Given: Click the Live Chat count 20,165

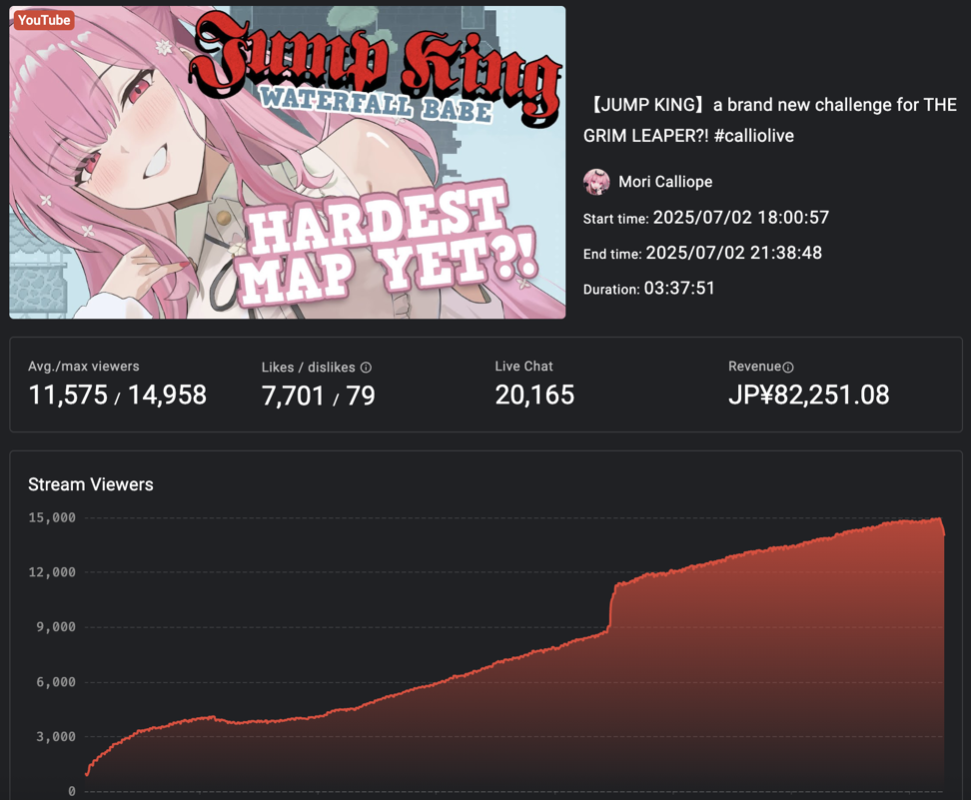Looking at the screenshot, I should [x=534, y=395].
